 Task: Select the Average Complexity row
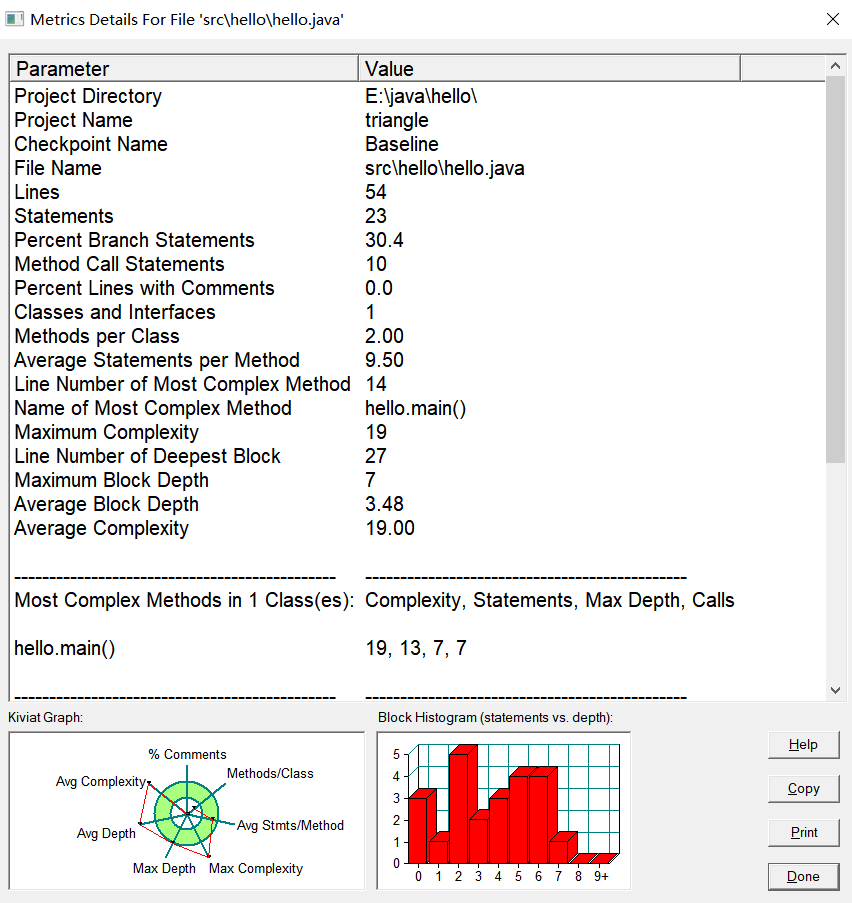click(418, 528)
